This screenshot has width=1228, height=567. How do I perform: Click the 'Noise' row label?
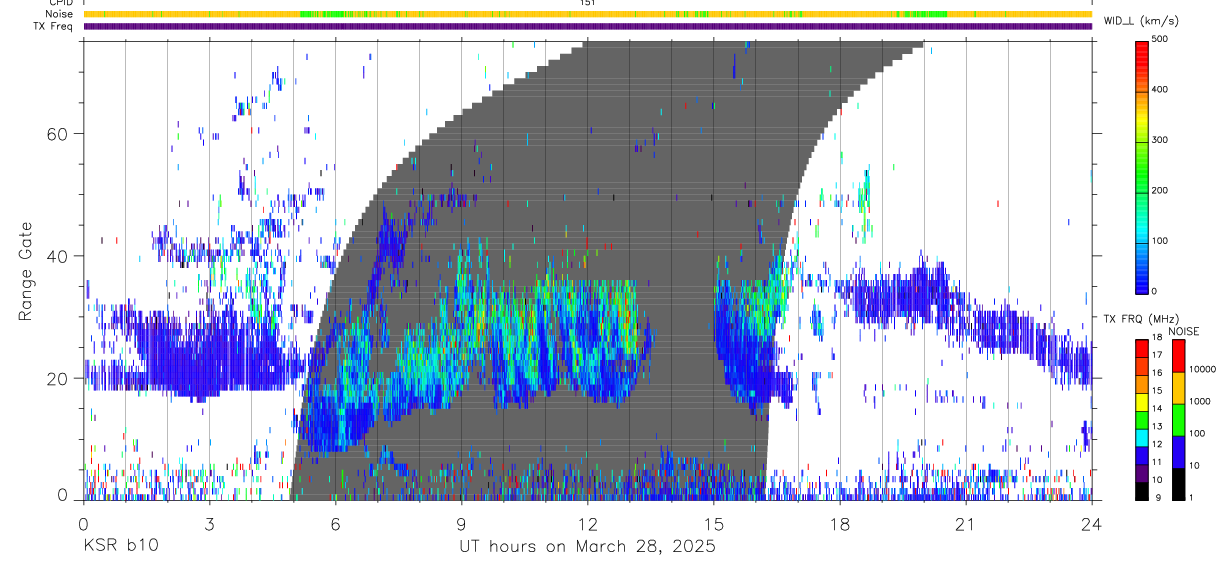[x=59, y=14]
